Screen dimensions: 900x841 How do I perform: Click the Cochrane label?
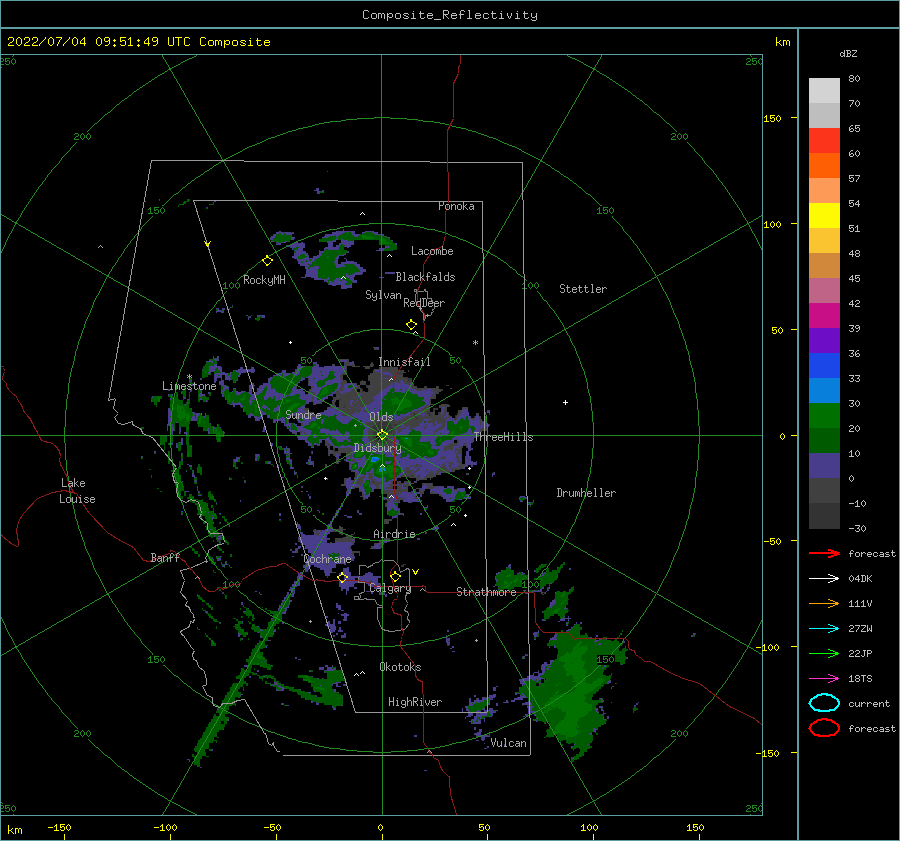327,559
